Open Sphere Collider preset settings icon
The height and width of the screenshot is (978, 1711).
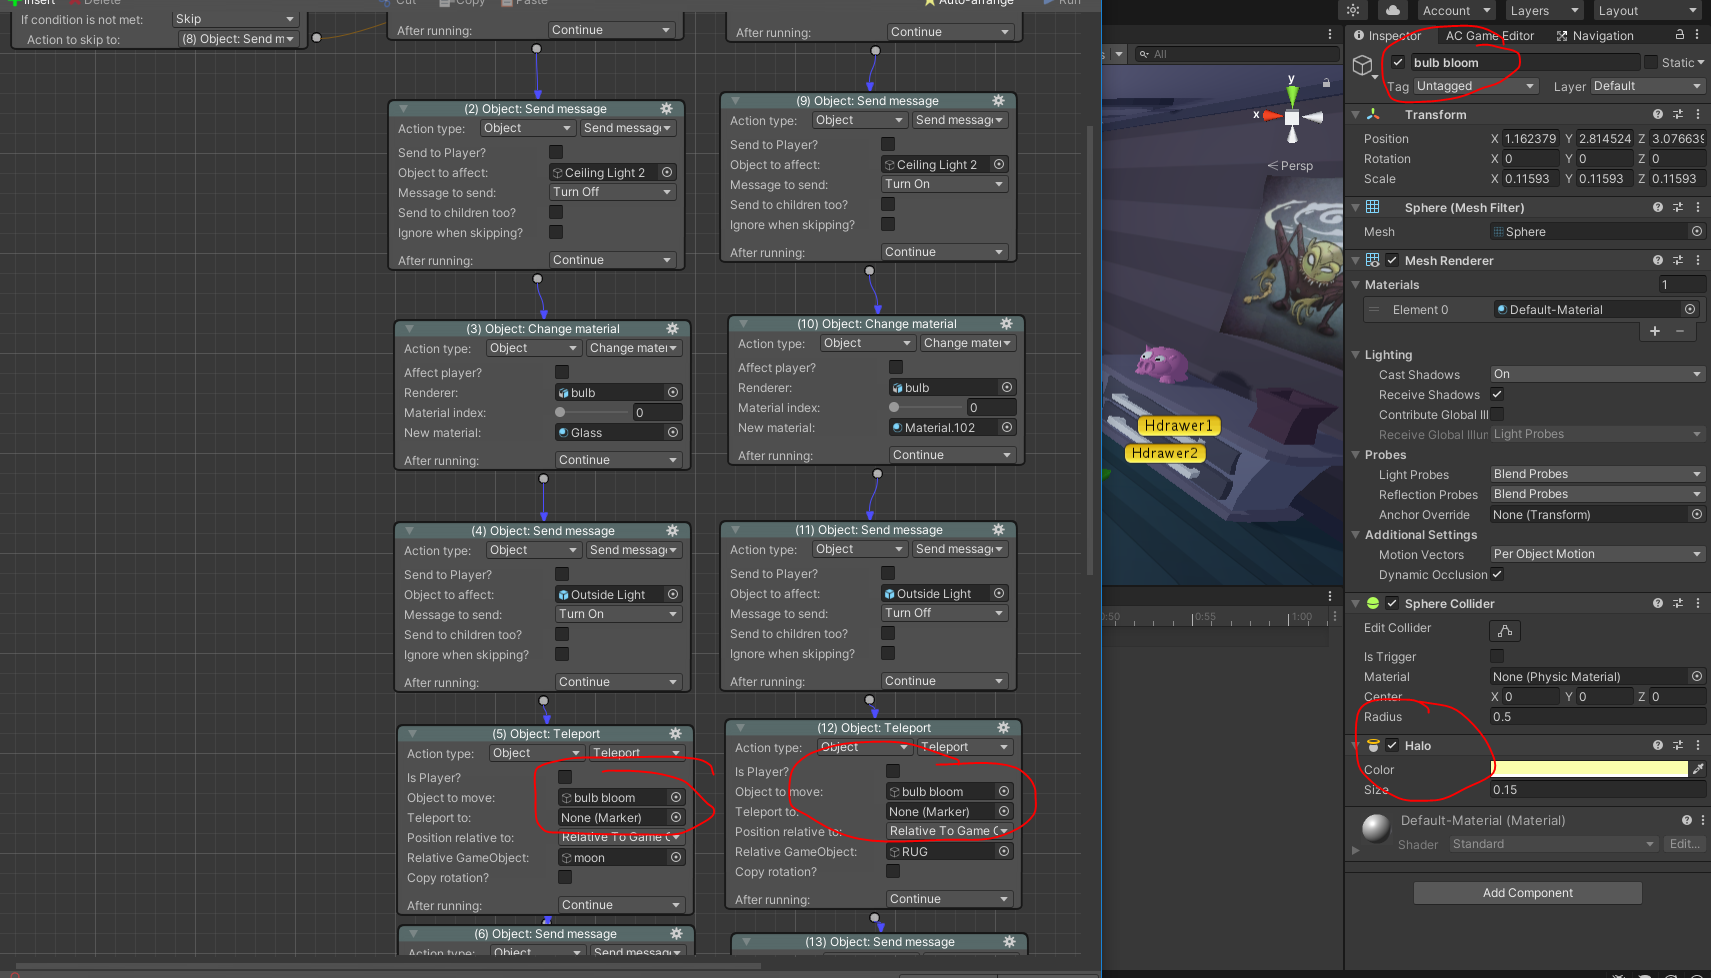pos(1678,603)
